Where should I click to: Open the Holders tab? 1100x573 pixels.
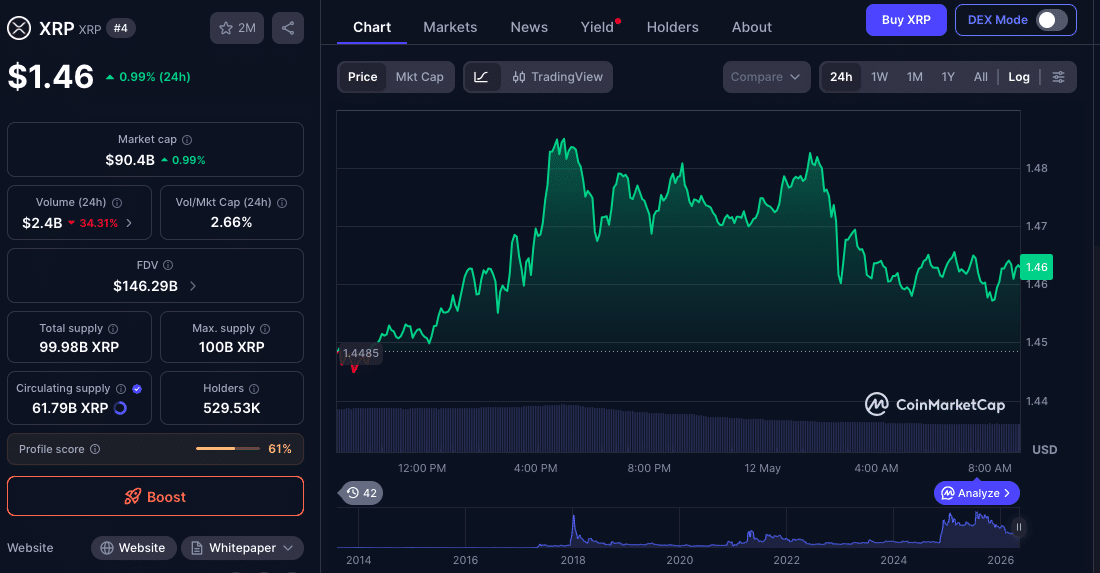[x=673, y=27]
